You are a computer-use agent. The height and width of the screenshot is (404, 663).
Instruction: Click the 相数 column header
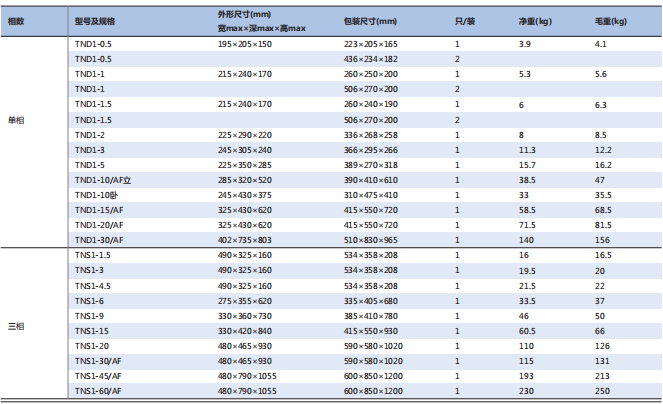point(16,20)
